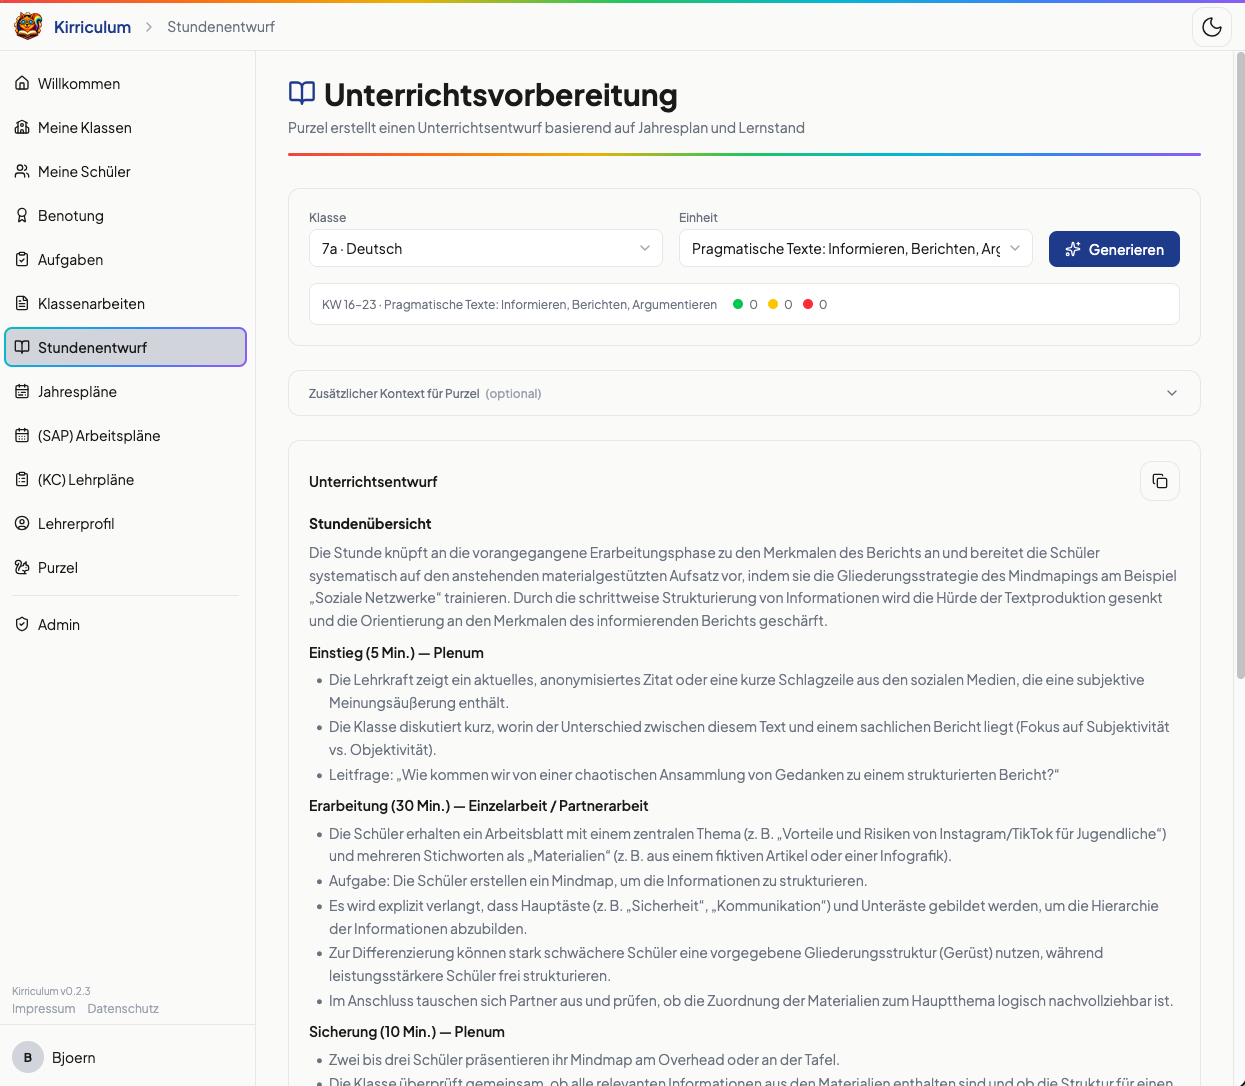Click the shield icon beside Admin
The width and height of the screenshot is (1245, 1086).
point(22,624)
